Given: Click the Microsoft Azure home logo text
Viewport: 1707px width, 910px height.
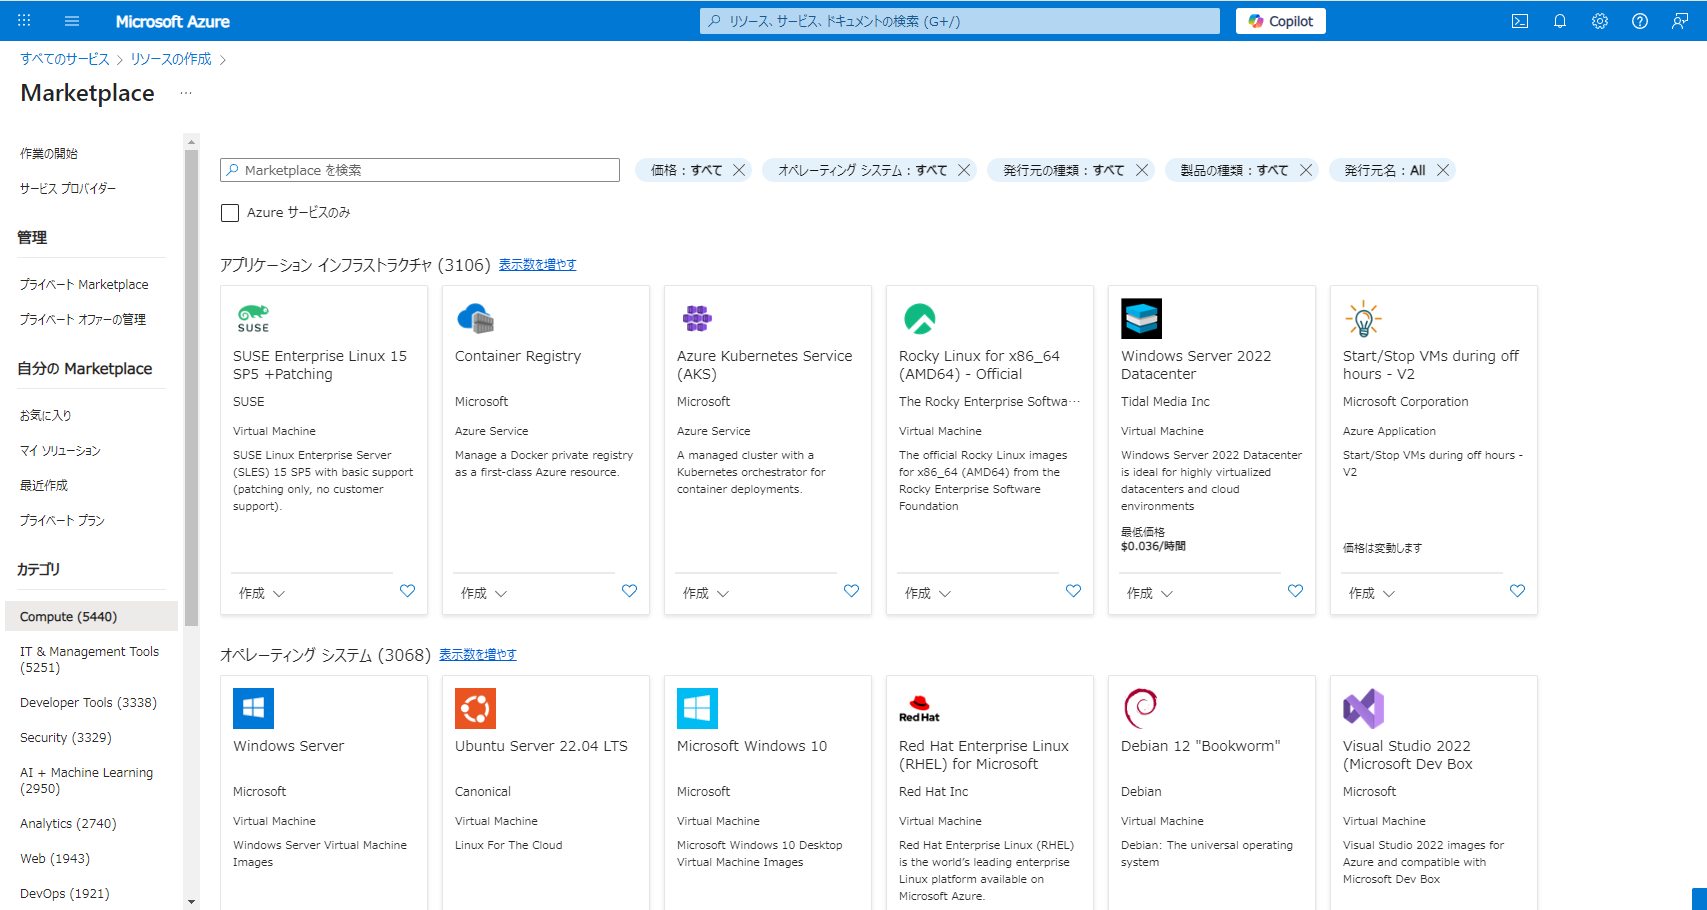Looking at the screenshot, I should (x=172, y=21).
